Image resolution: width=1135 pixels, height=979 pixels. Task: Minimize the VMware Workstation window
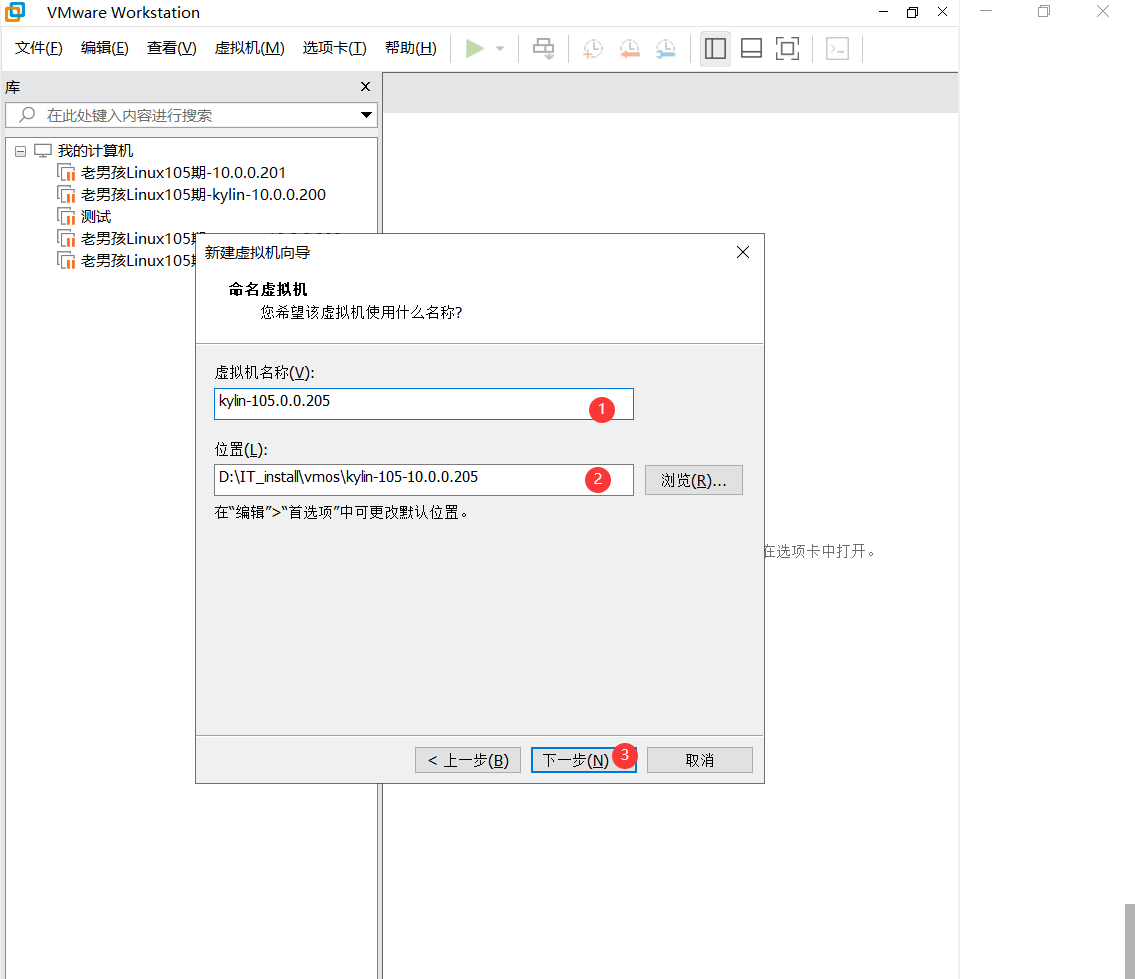coord(883,12)
